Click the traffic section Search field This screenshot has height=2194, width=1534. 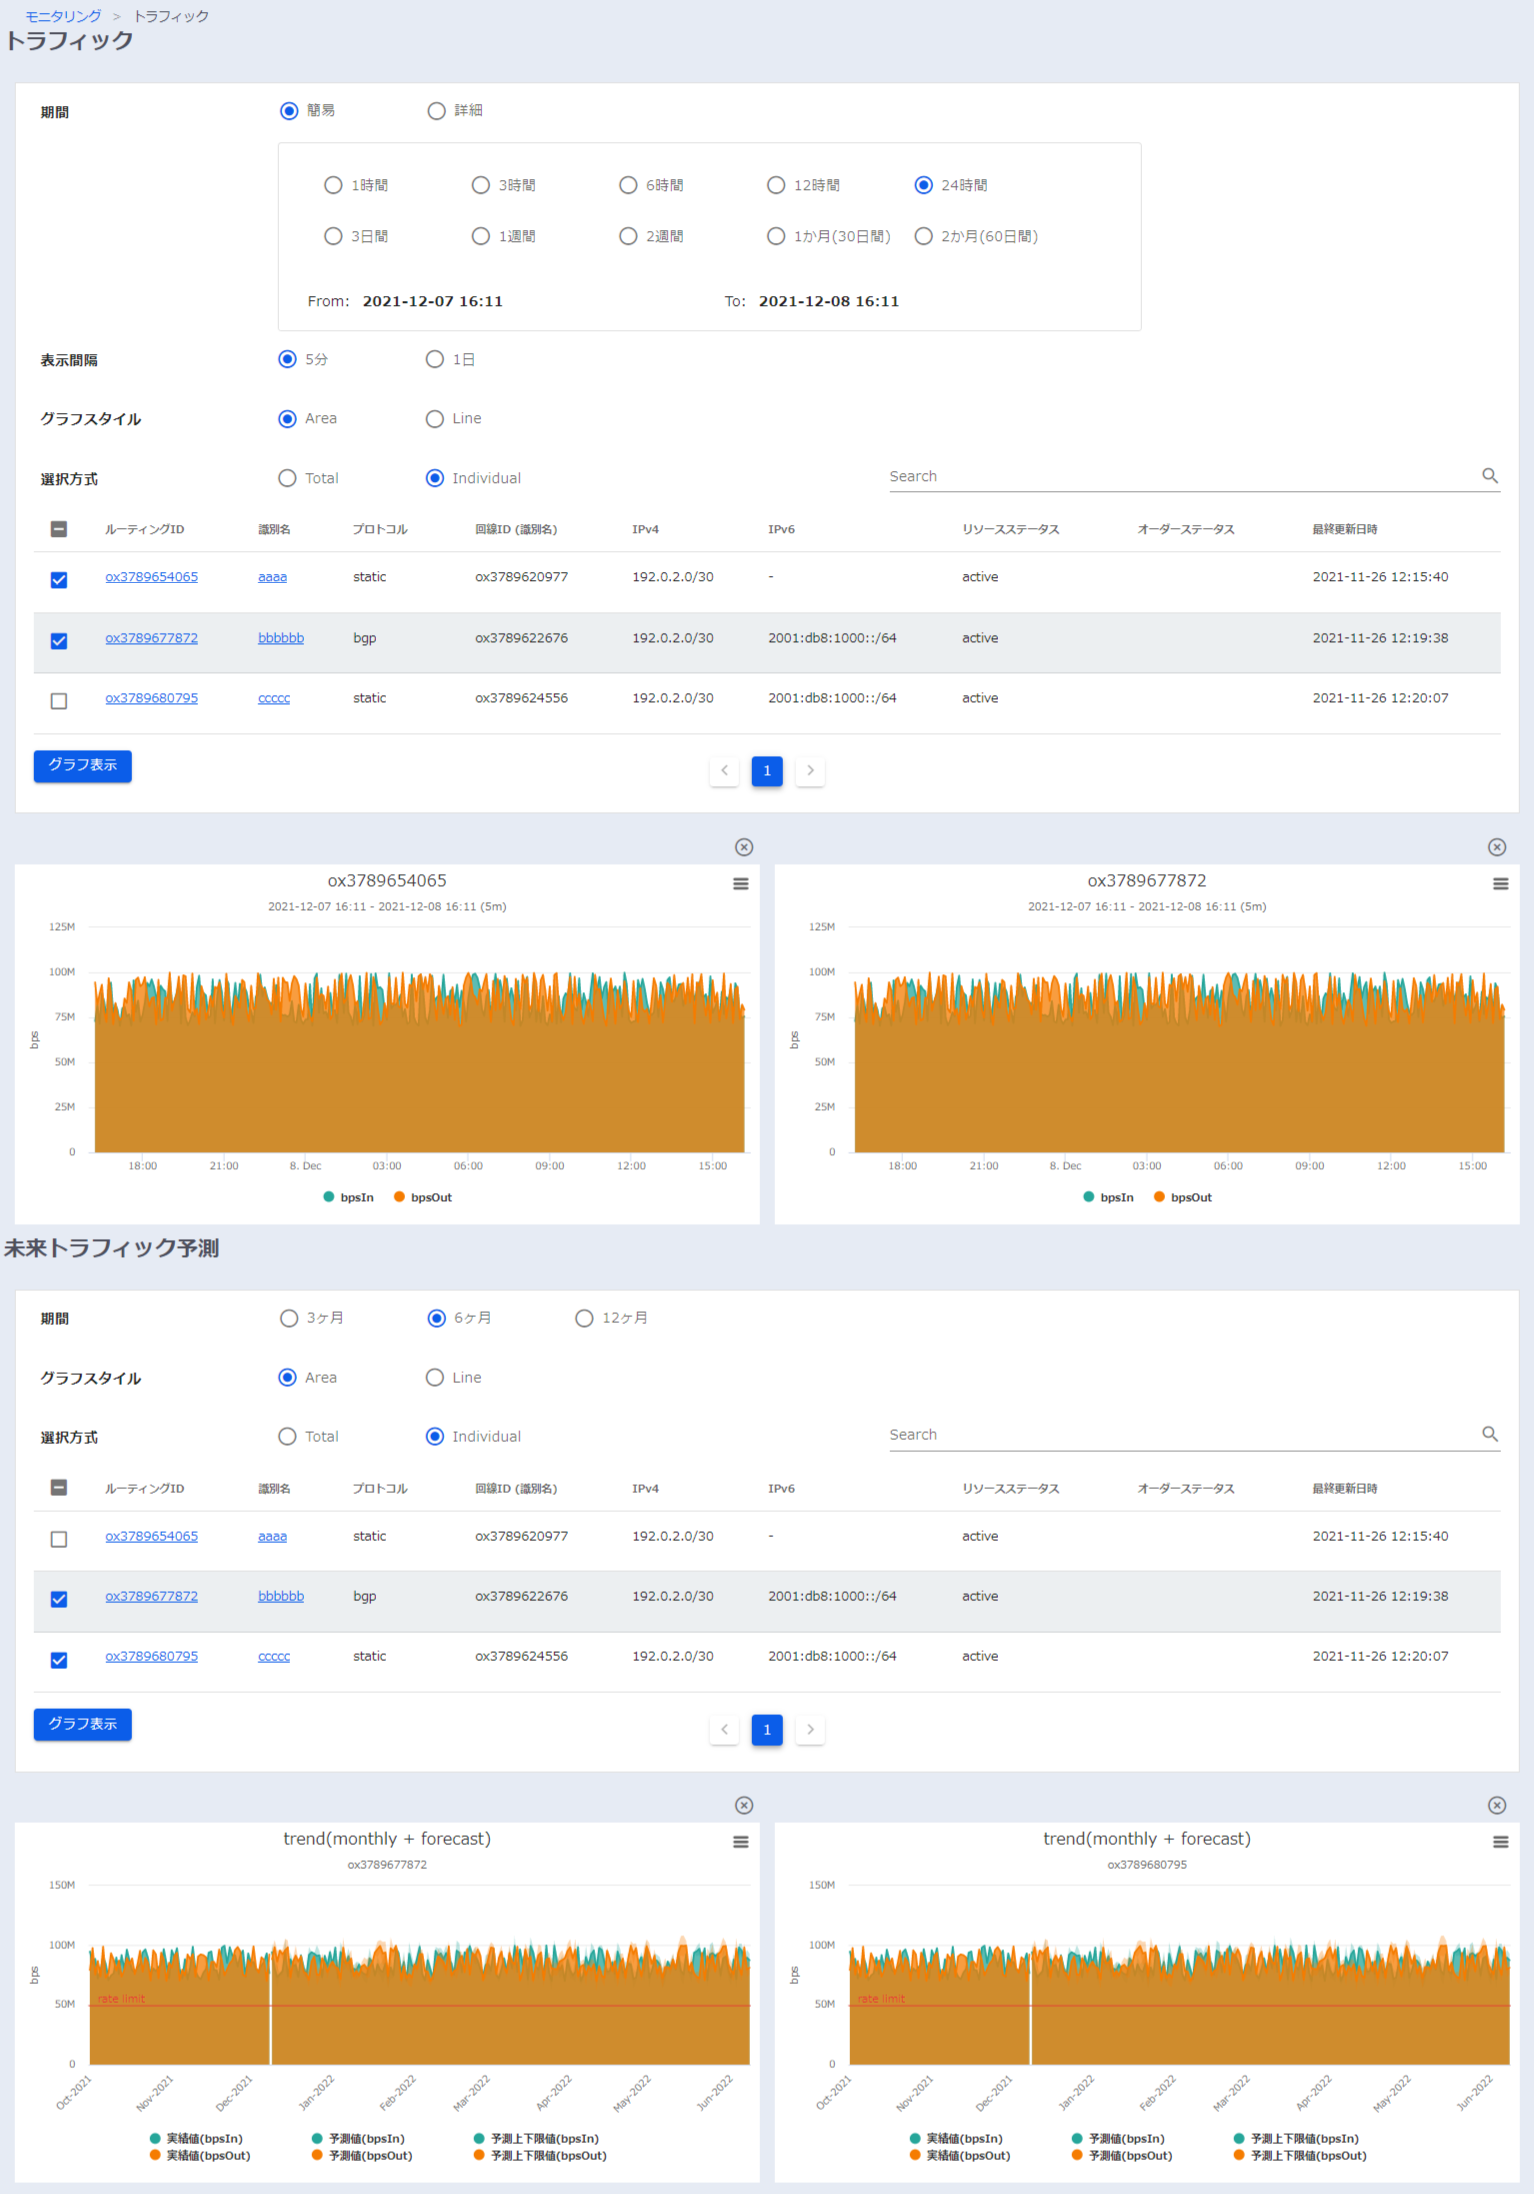(x=1180, y=477)
